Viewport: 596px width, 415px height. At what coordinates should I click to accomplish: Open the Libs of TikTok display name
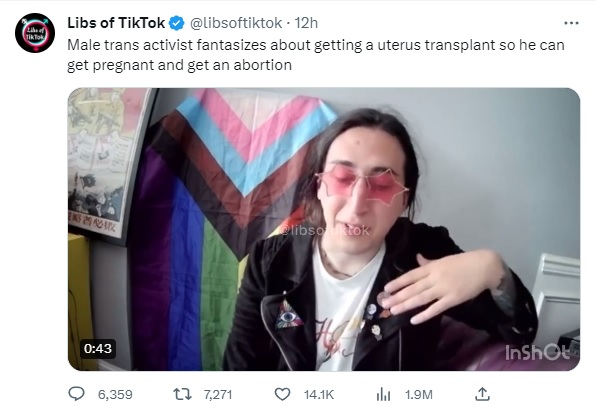(x=116, y=23)
